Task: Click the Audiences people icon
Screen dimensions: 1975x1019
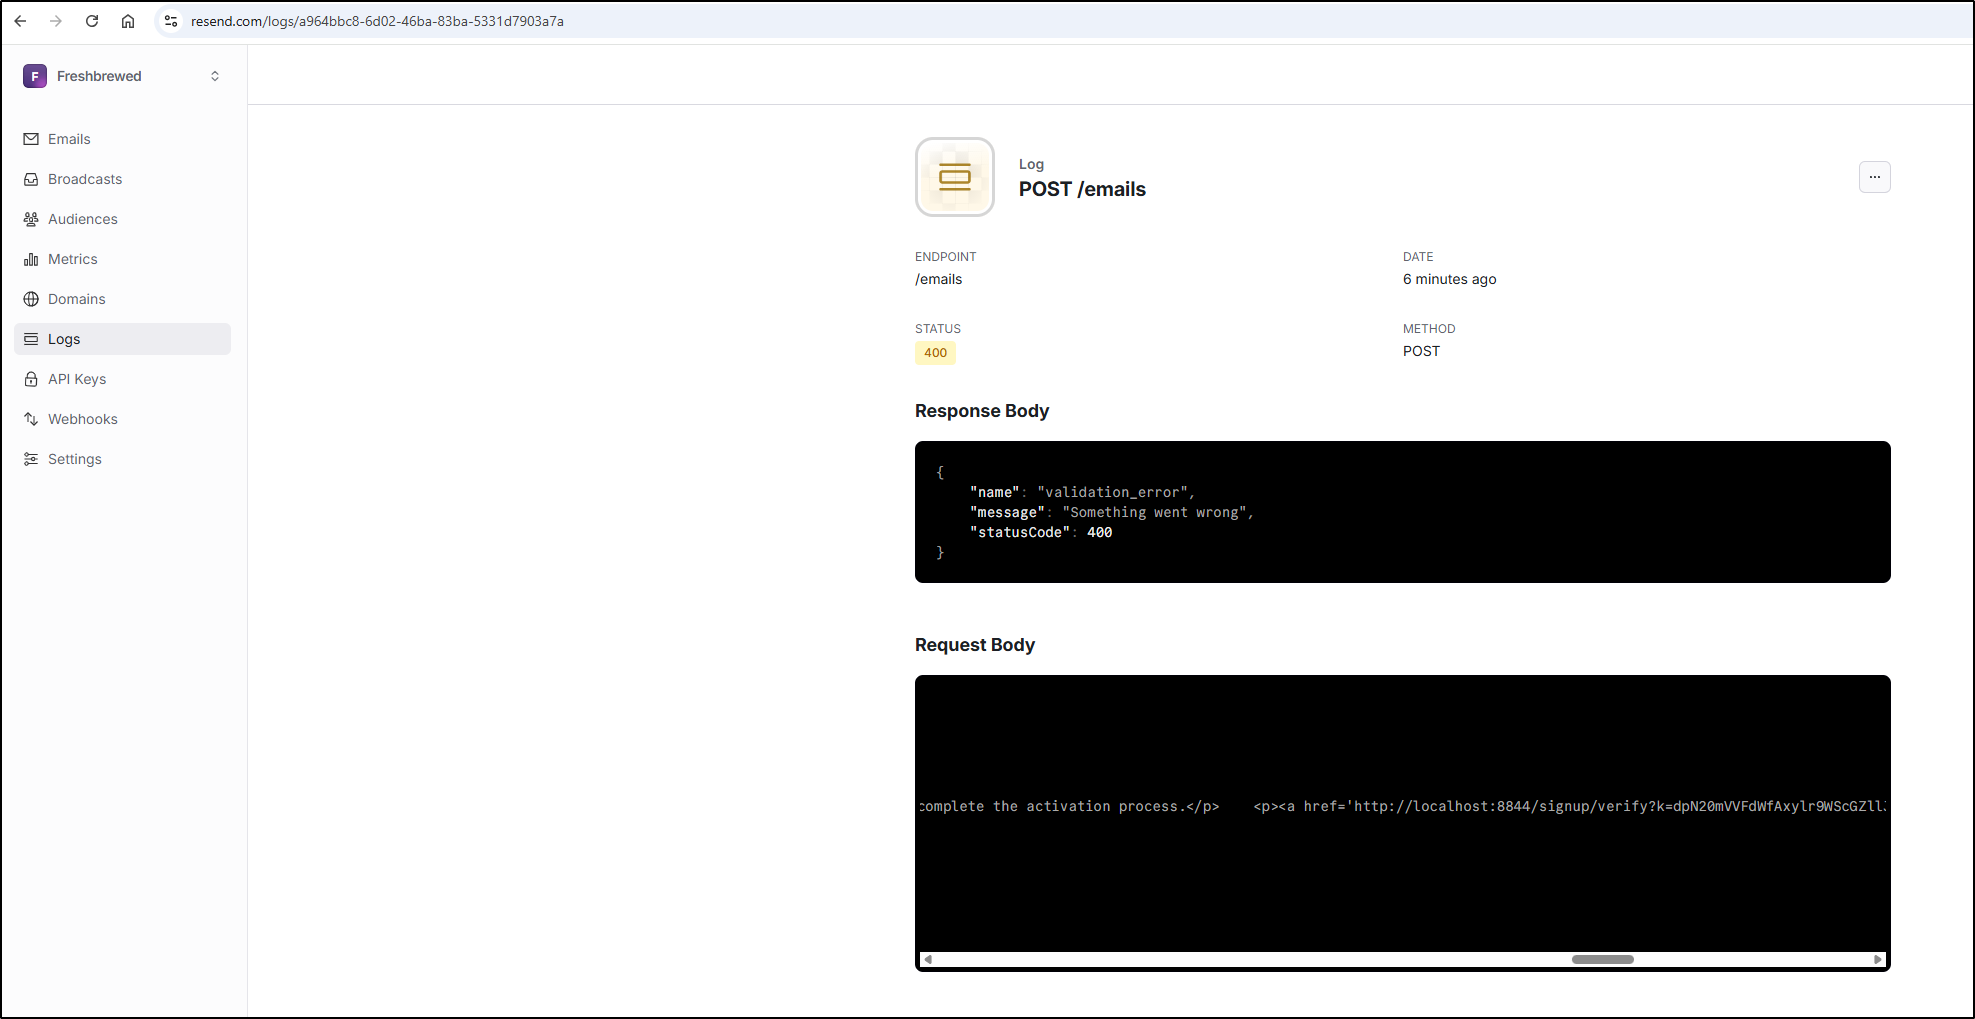Action: click(x=31, y=219)
